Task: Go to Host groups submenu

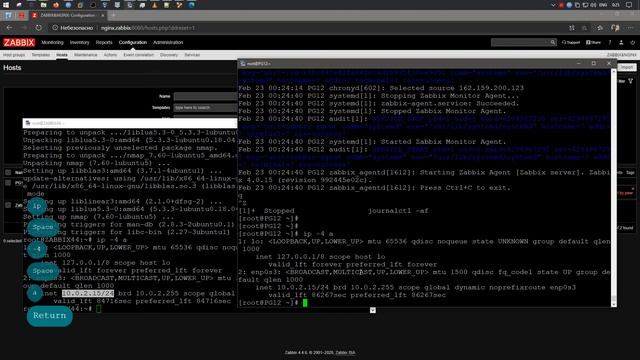Action: pyautogui.click(x=14, y=55)
